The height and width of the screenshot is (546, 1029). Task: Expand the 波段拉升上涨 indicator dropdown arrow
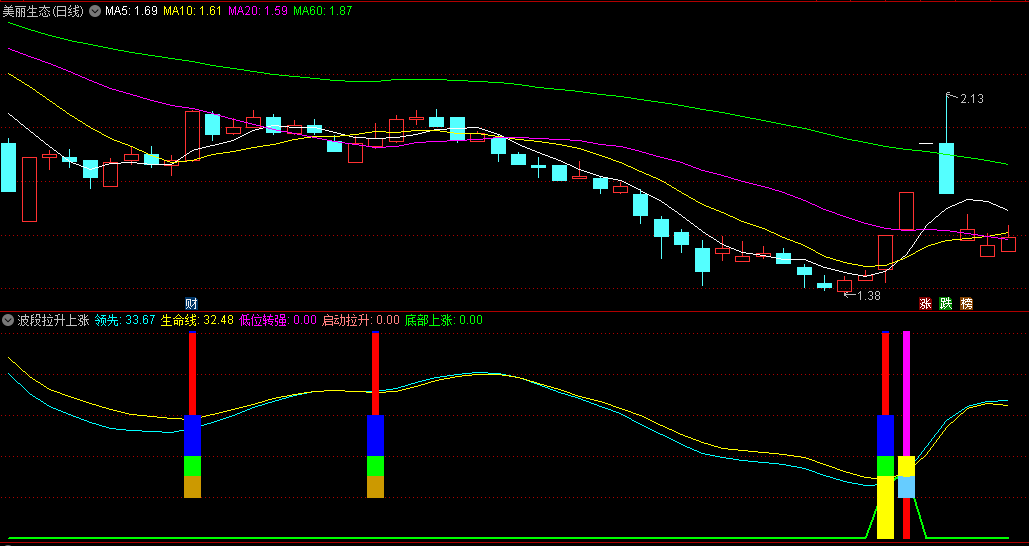click(8, 320)
